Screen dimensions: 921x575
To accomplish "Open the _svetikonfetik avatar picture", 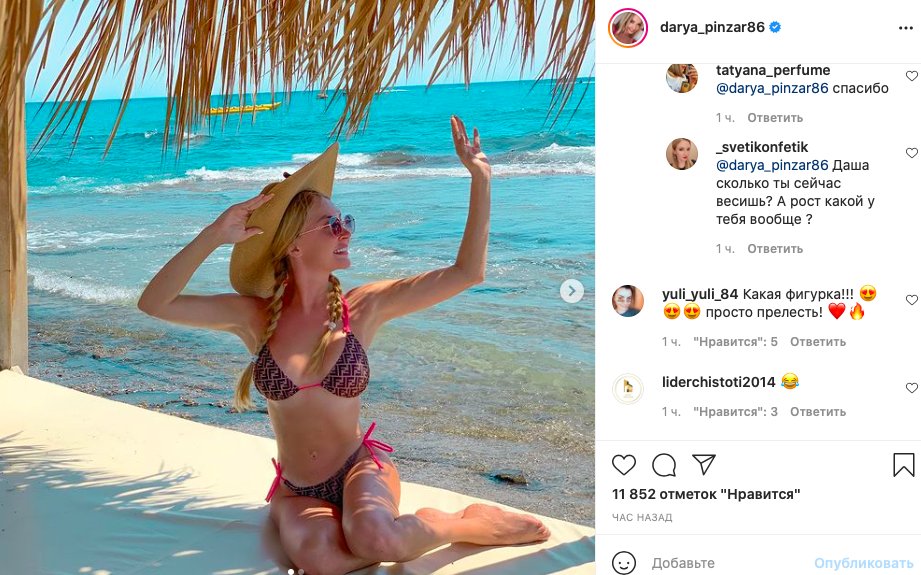I will (x=682, y=153).
